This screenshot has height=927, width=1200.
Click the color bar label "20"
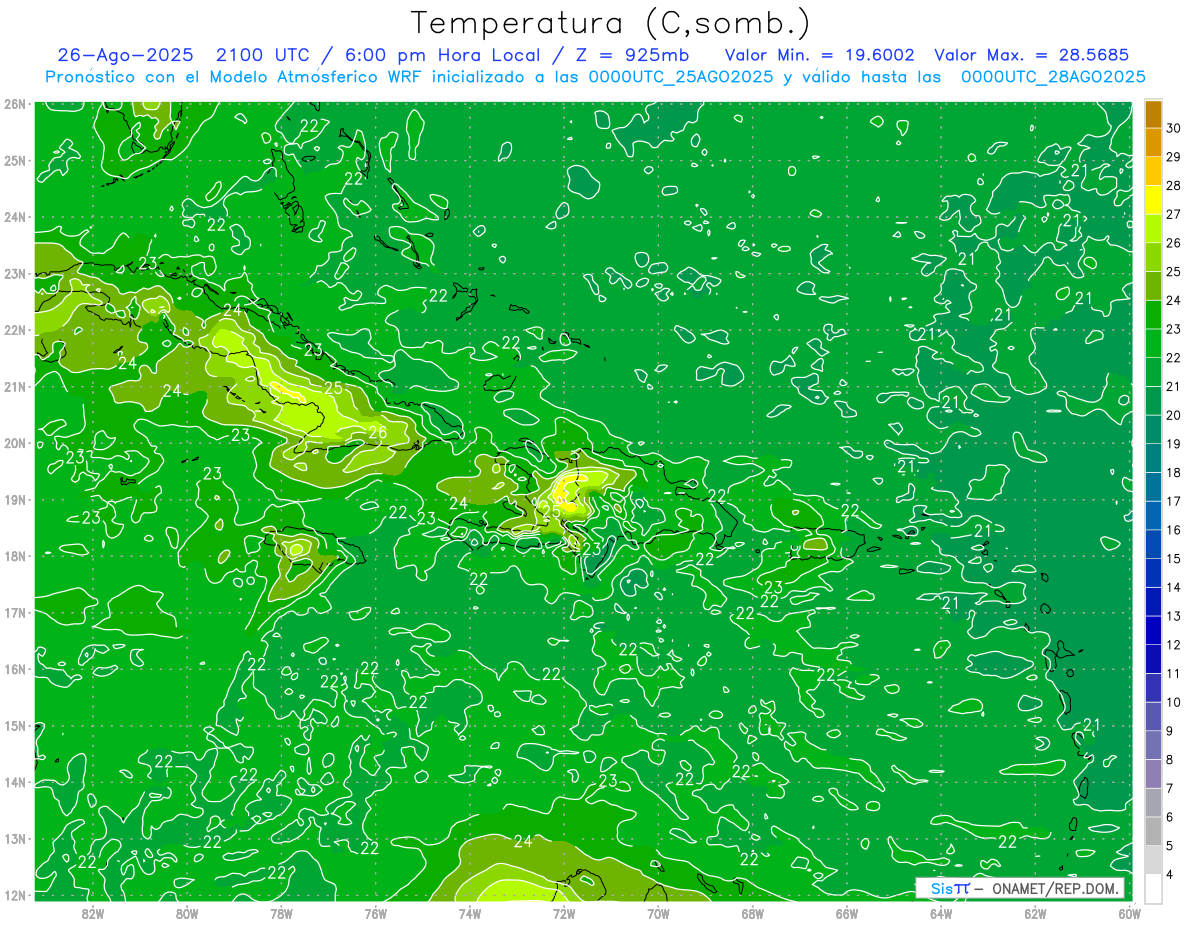(1173, 415)
